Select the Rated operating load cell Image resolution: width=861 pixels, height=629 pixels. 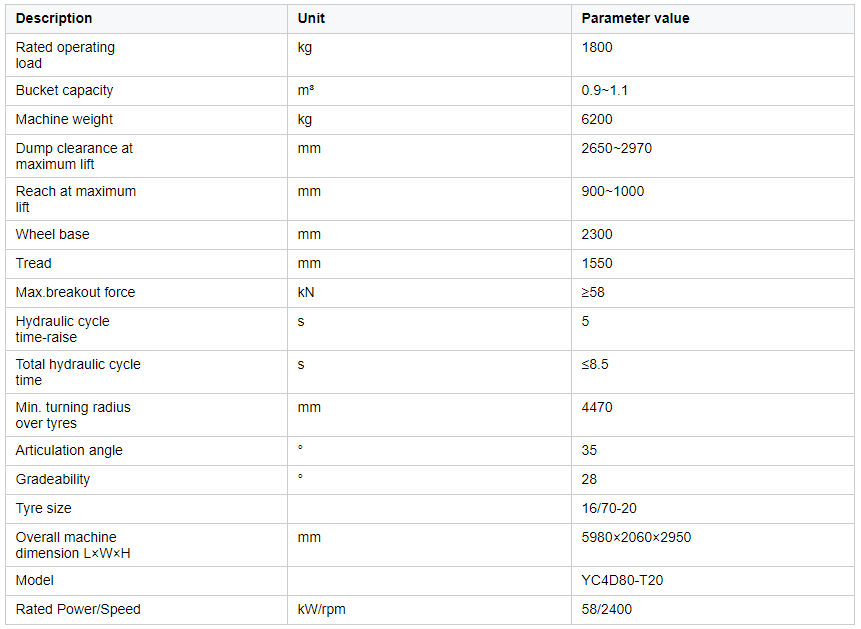147,55
